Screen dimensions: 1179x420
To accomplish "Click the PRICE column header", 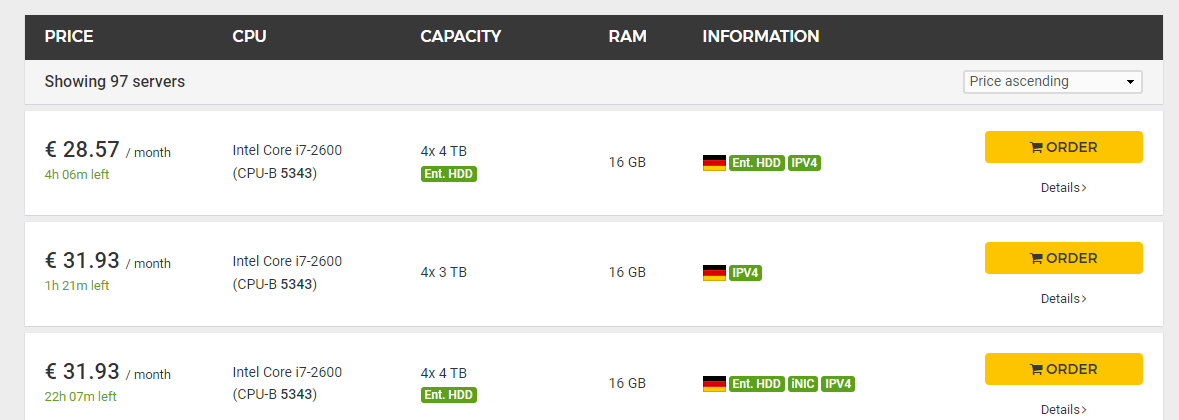I will 69,37.
